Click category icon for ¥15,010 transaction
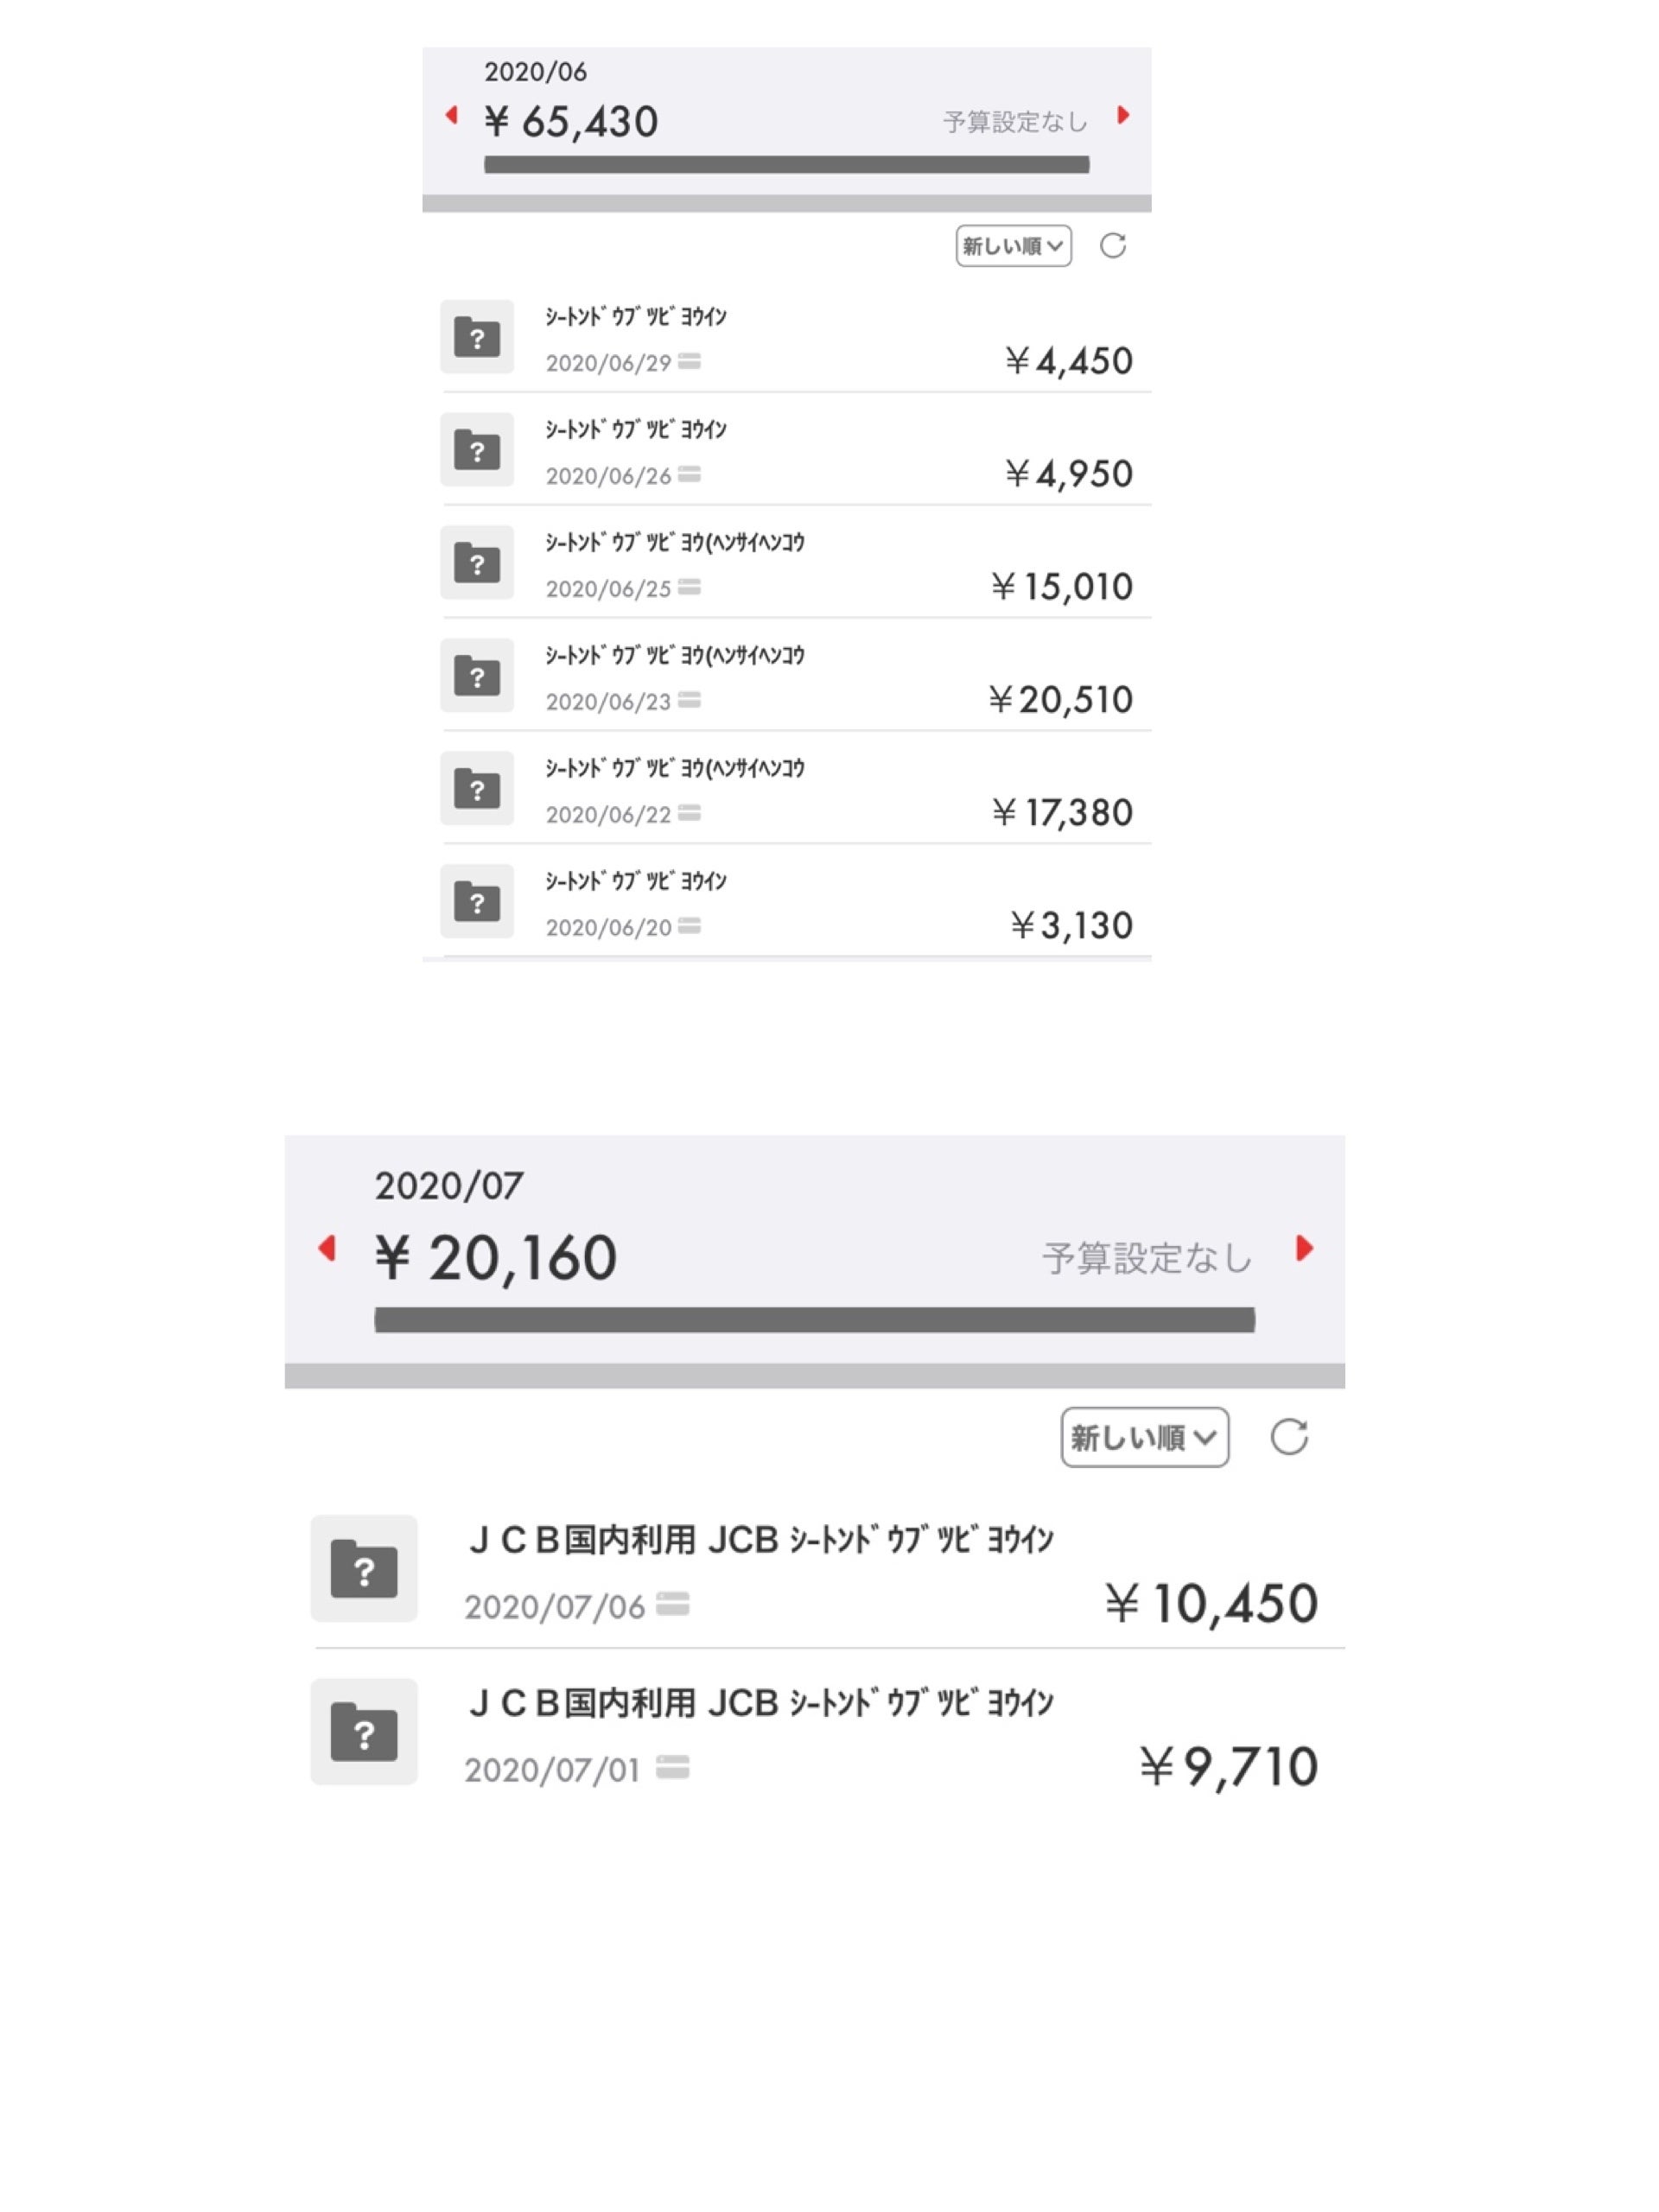The height and width of the screenshot is (2212, 1659). point(477,563)
